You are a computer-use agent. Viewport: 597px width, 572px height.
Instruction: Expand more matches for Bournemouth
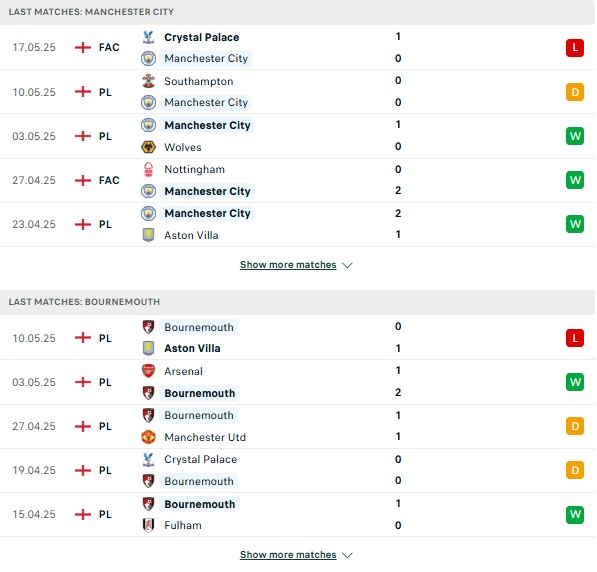pos(288,554)
